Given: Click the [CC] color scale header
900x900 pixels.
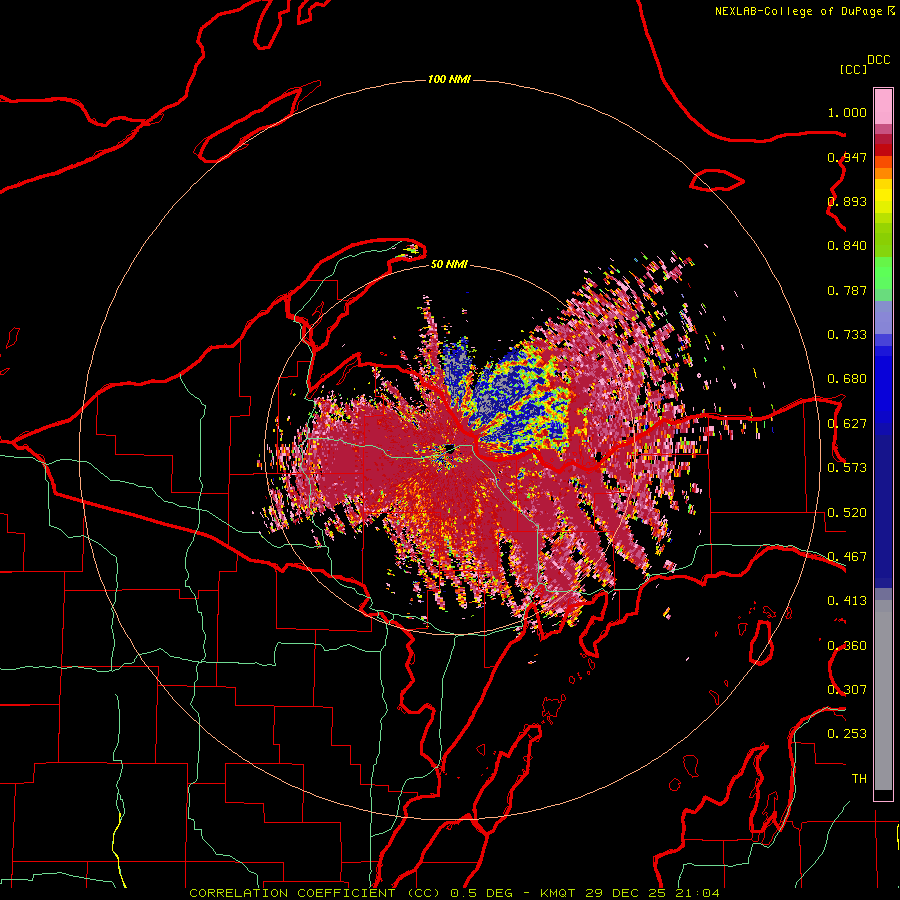Looking at the screenshot, I should [x=853, y=69].
